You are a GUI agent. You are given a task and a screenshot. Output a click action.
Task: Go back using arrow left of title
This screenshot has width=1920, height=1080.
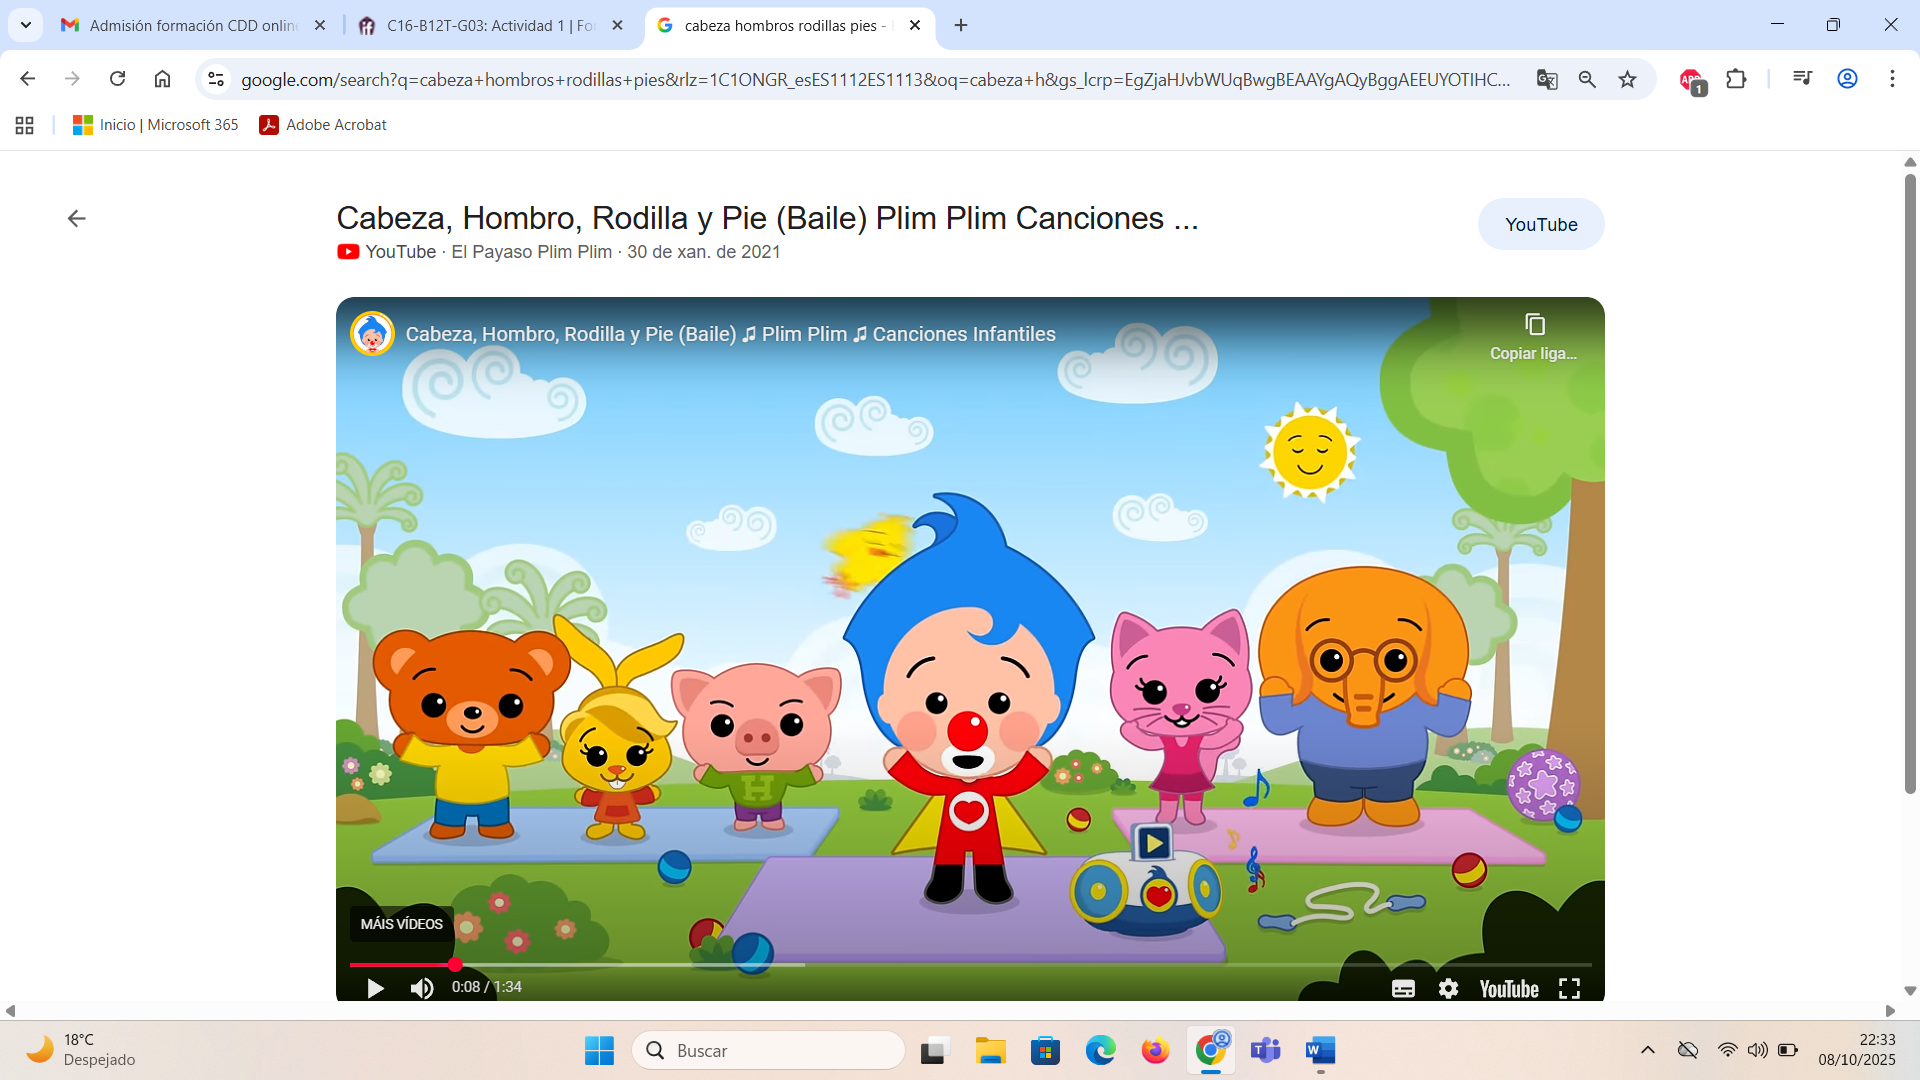[76, 218]
